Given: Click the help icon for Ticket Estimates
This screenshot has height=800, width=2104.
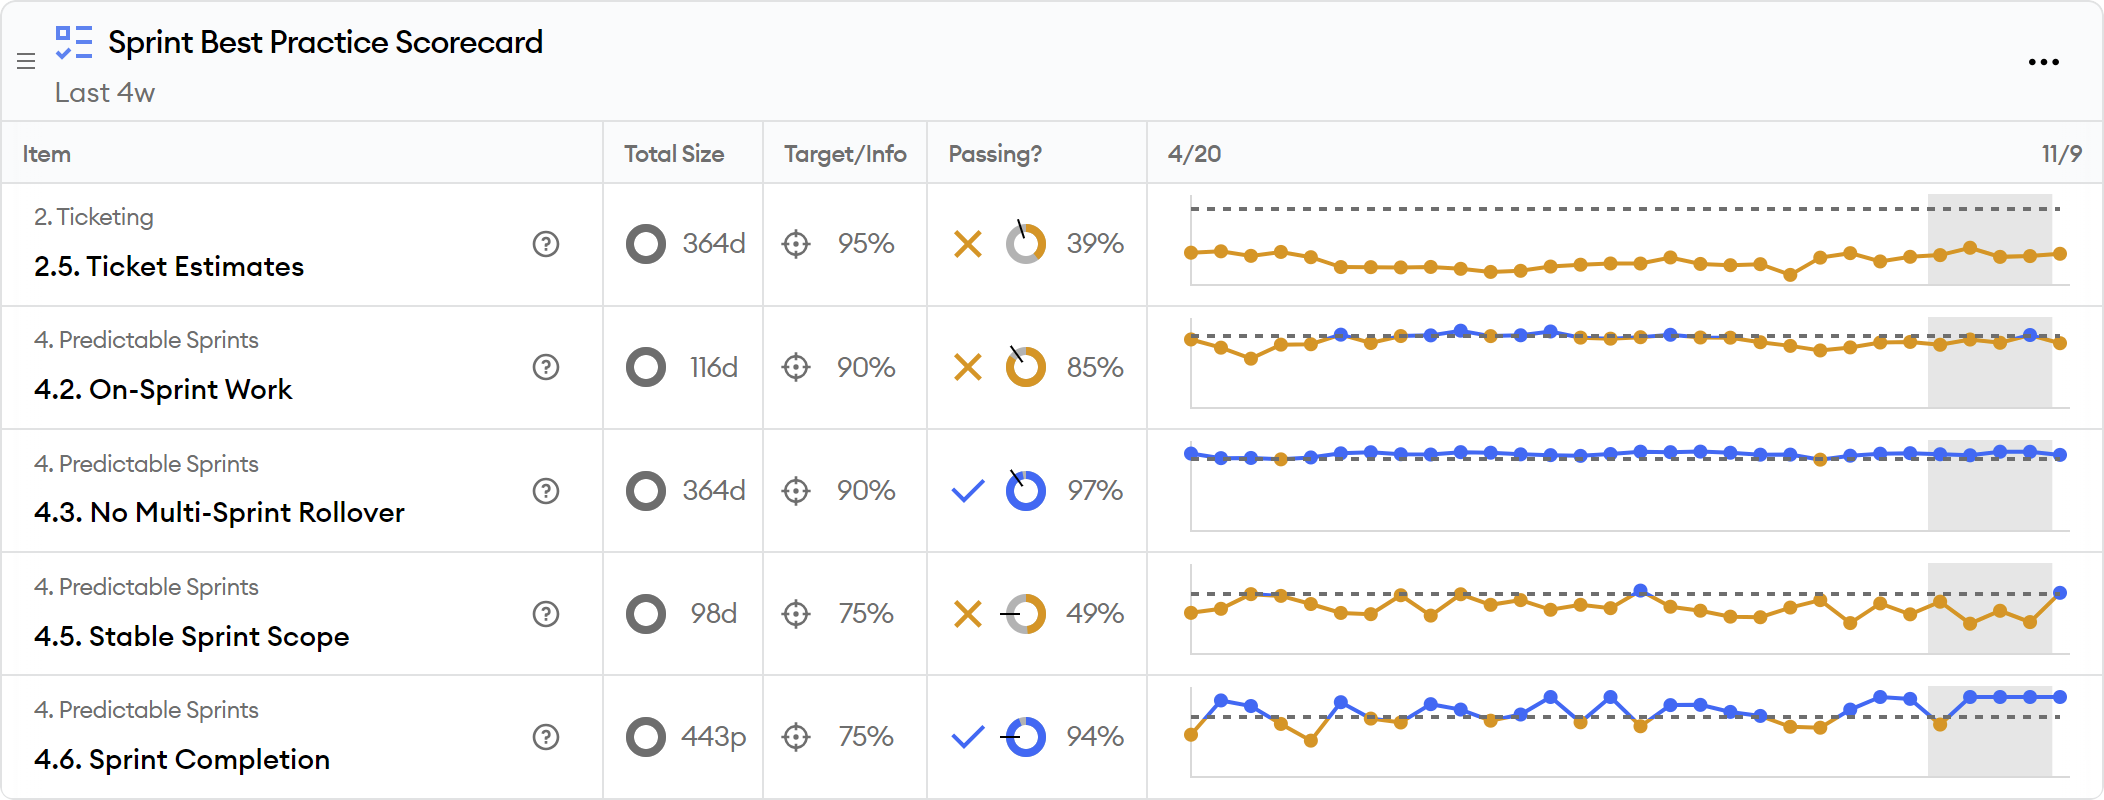Looking at the screenshot, I should (546, 244).
